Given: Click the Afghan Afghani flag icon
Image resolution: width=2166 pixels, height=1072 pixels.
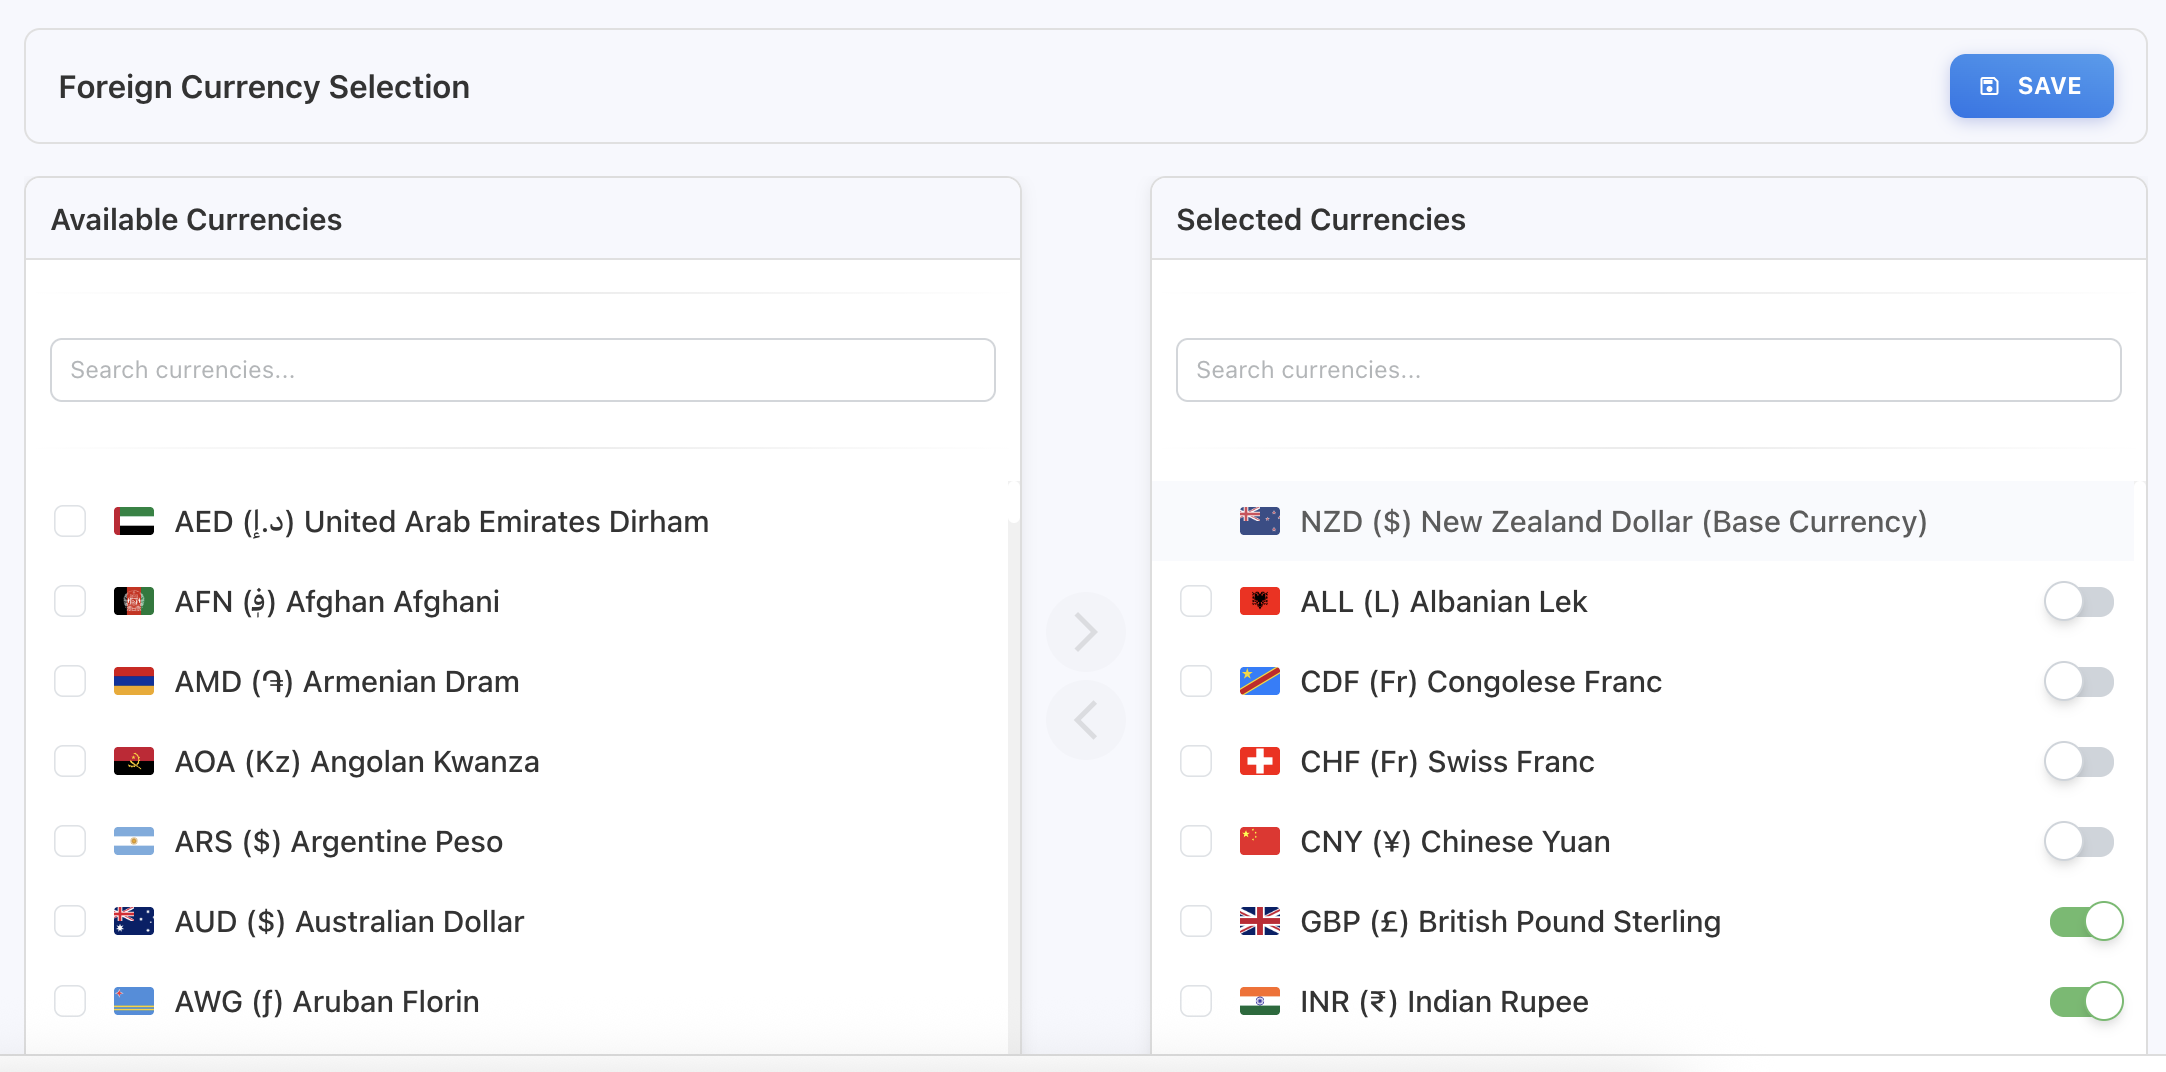Looking at the screenshot, I should 134,602.
